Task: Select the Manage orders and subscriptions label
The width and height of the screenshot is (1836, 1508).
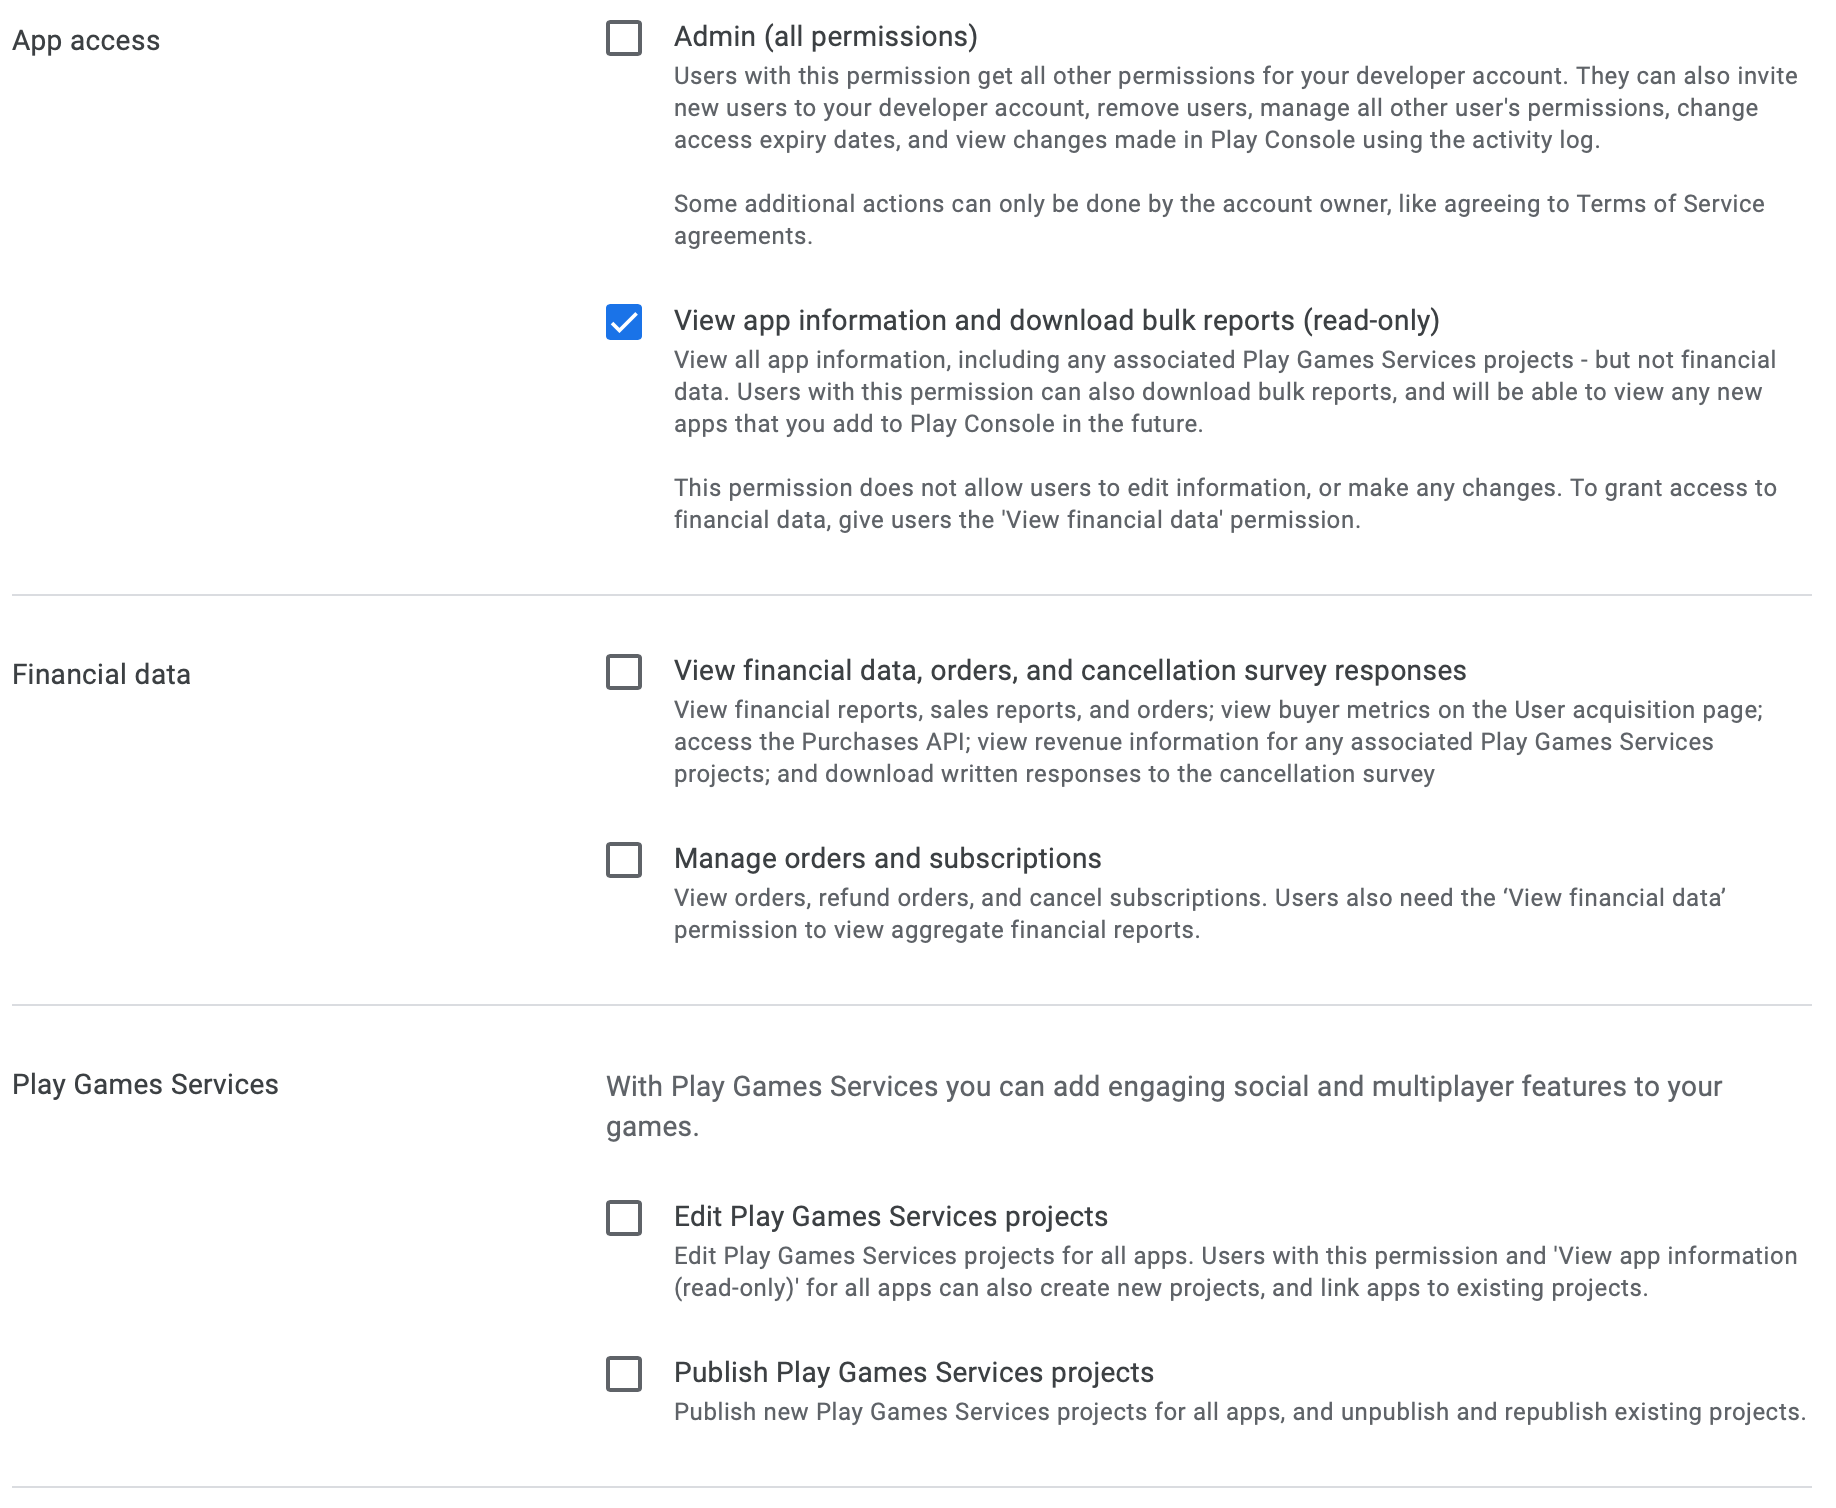Action: 888,859
